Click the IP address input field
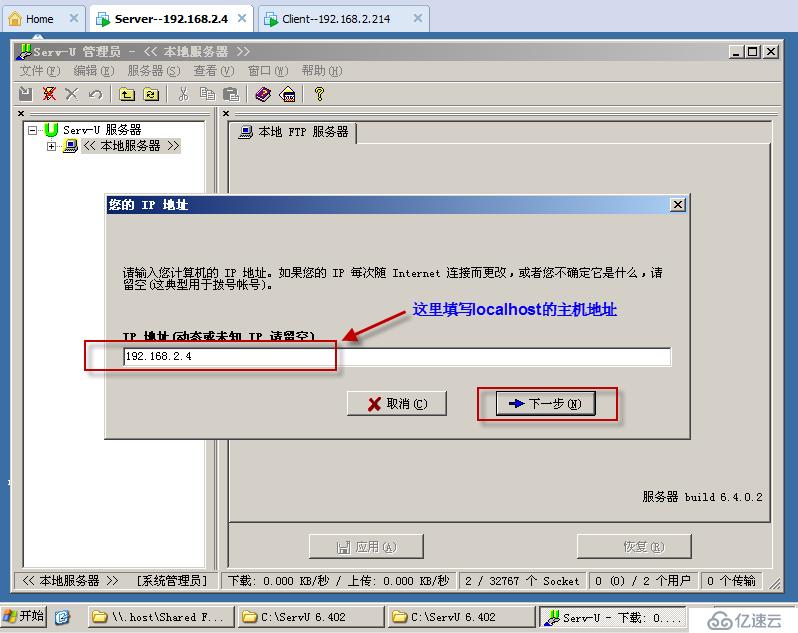The width and height of the screenshot is (798, 633). click(397, 357)
